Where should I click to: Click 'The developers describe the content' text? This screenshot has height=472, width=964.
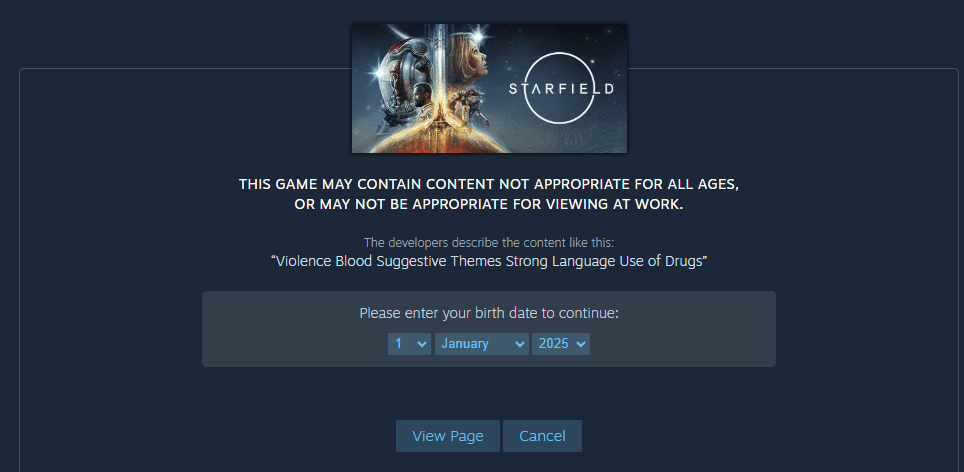(489, 242)
